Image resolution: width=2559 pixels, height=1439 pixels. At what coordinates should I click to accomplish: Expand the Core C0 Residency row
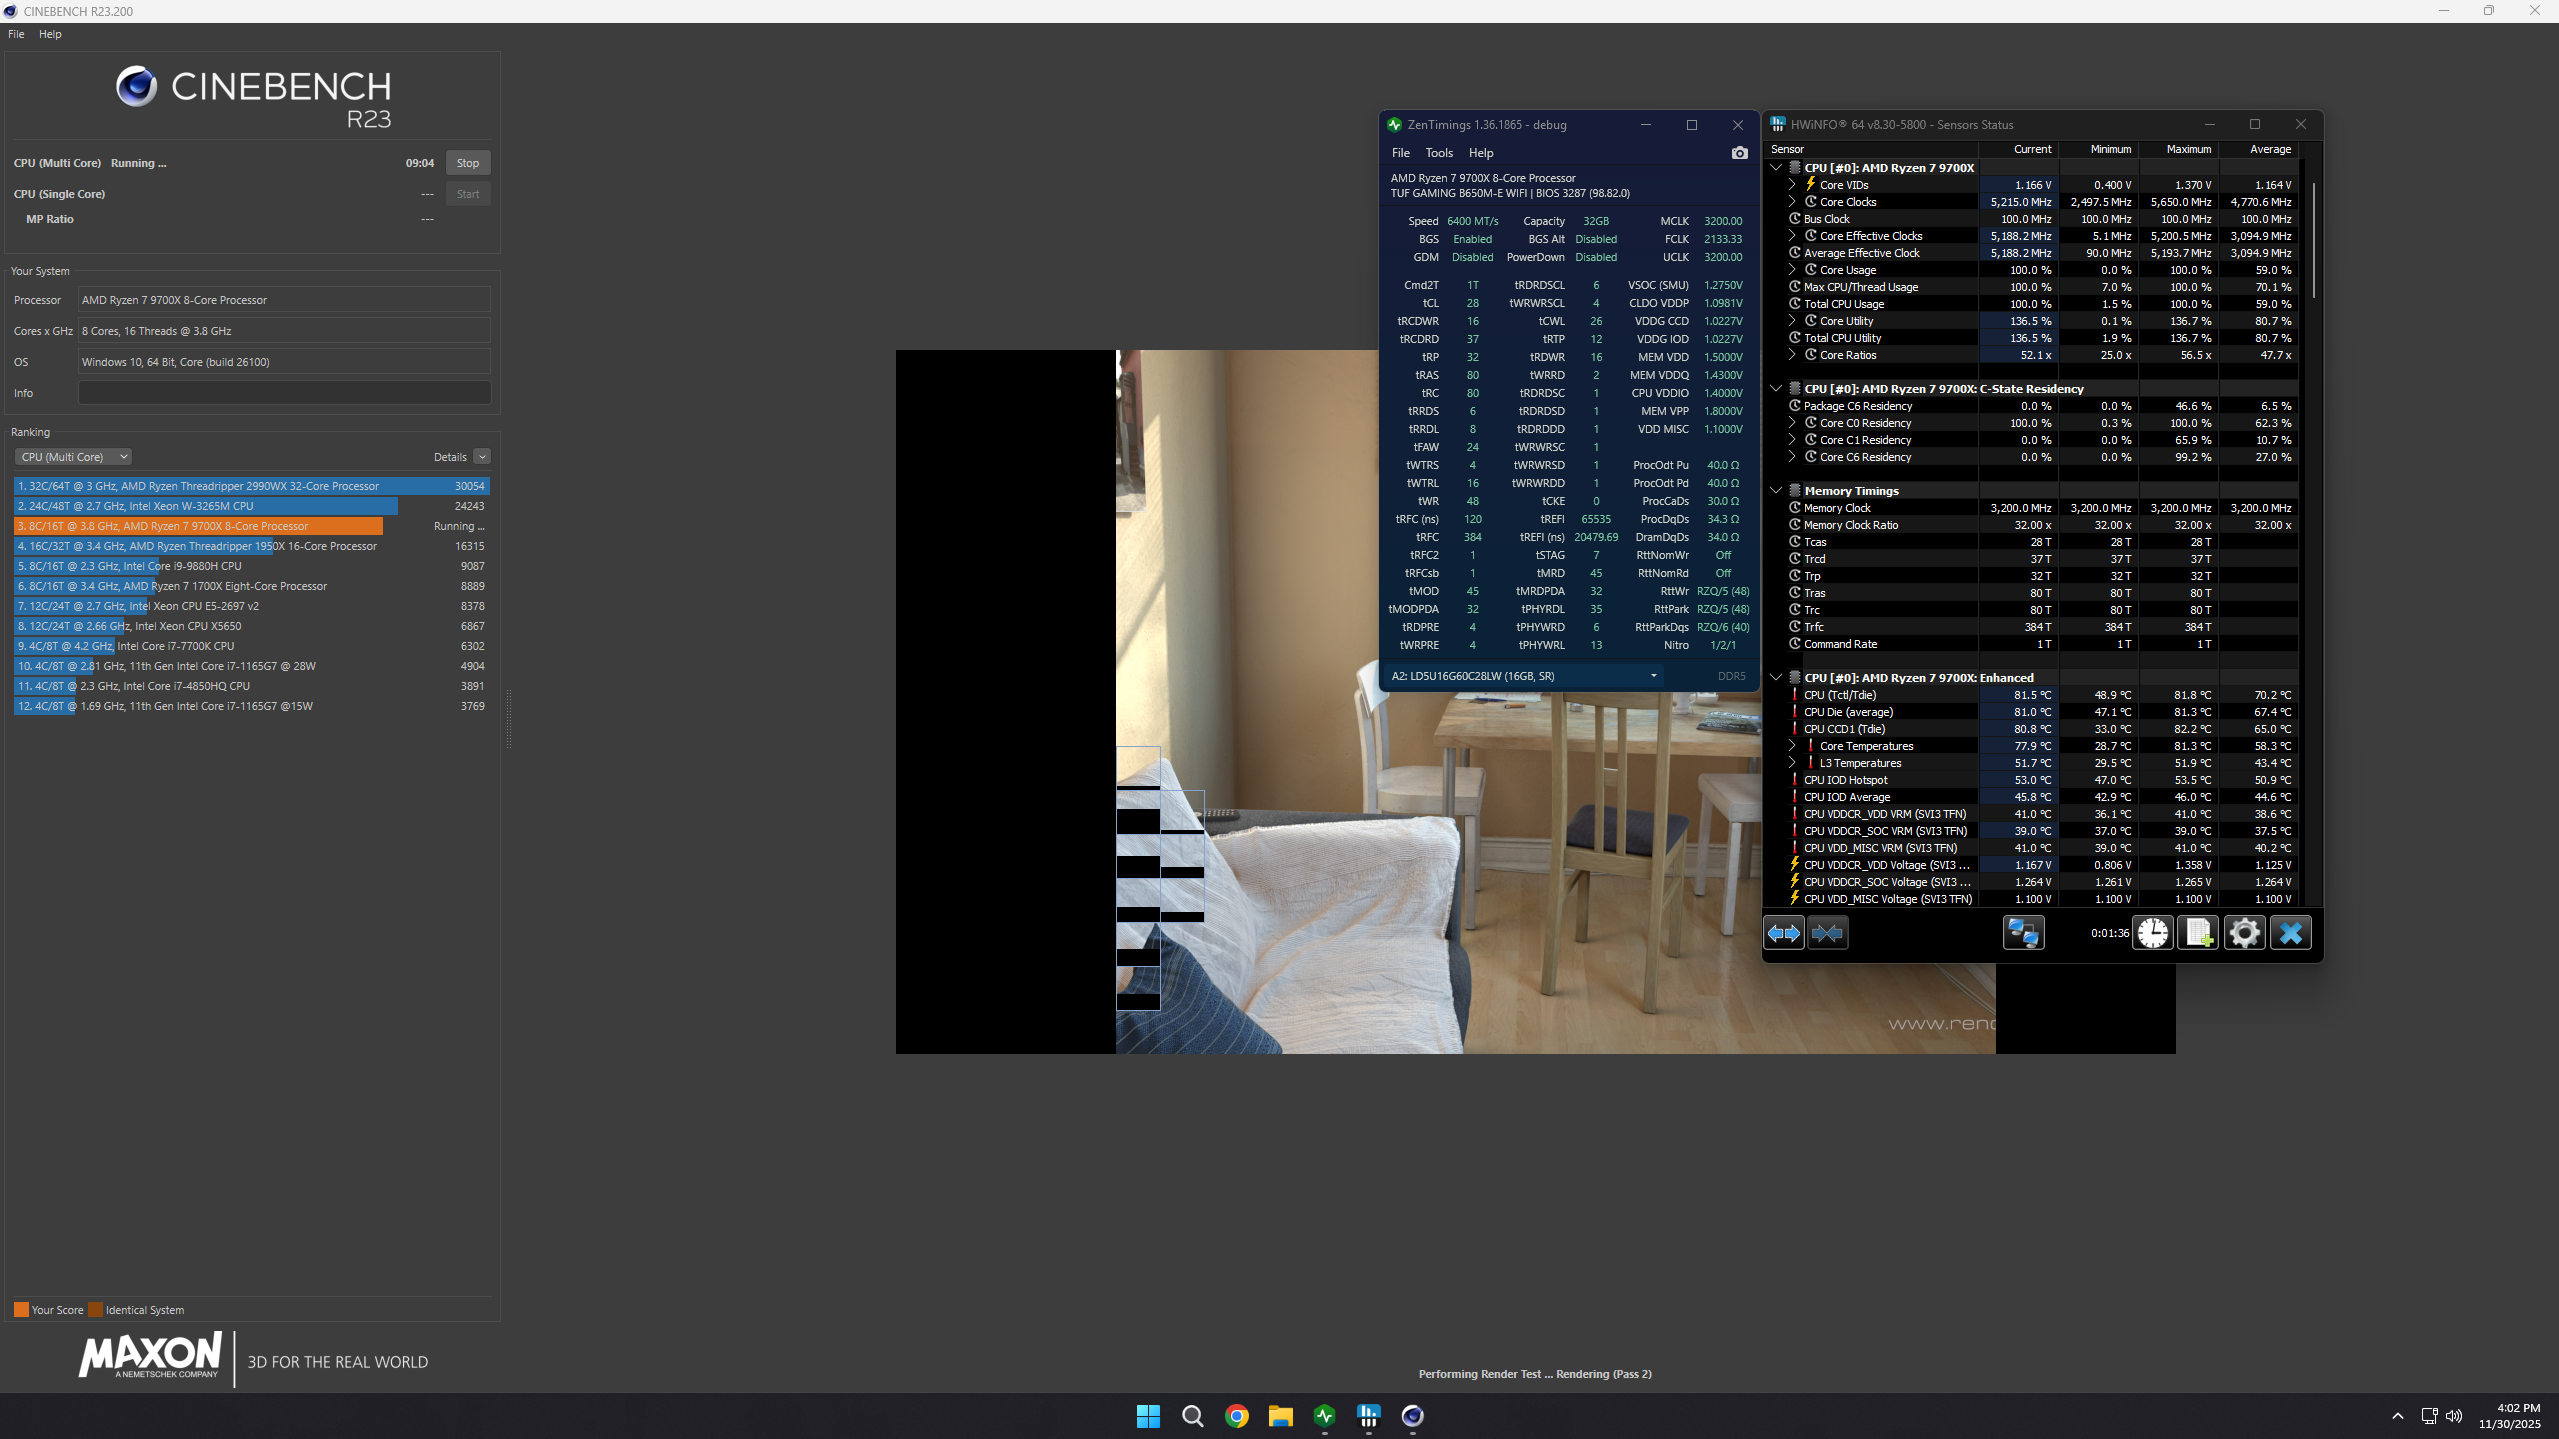click(x=1792, y=423)
